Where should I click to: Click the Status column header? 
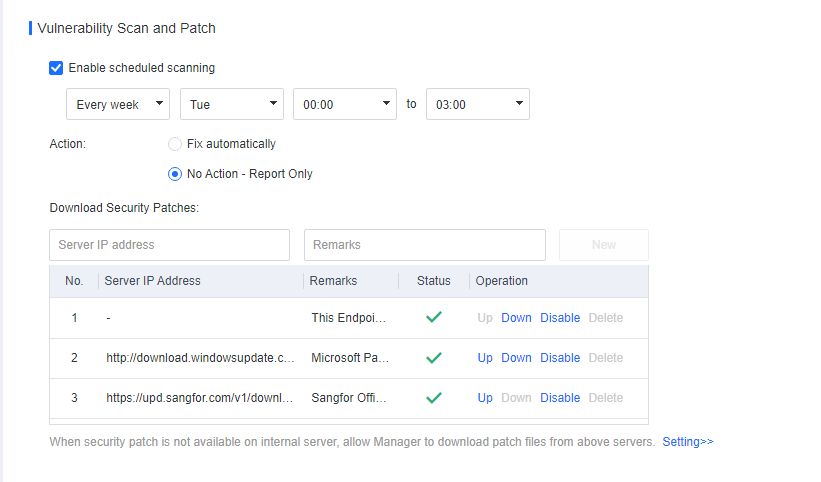click(x=434, y=281)
